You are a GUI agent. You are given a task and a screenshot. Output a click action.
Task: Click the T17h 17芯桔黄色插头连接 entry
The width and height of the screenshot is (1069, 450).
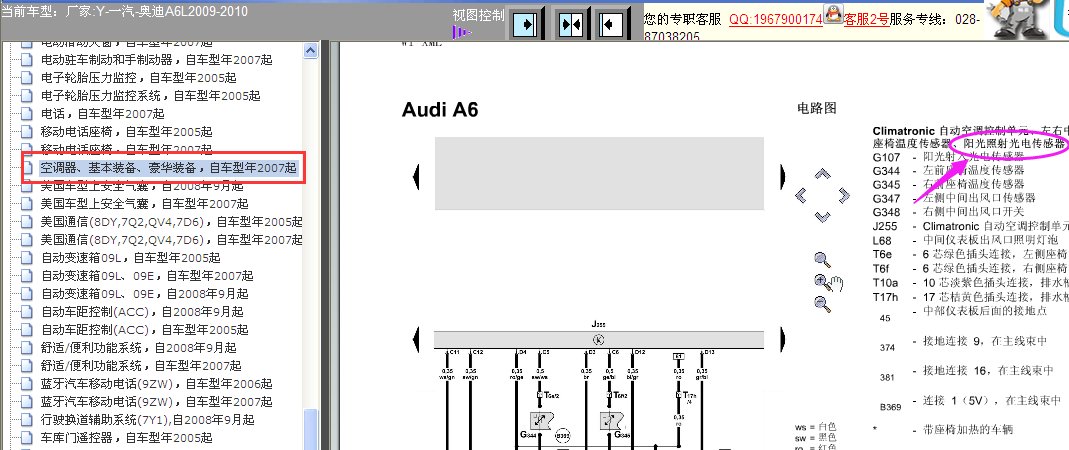970,297
